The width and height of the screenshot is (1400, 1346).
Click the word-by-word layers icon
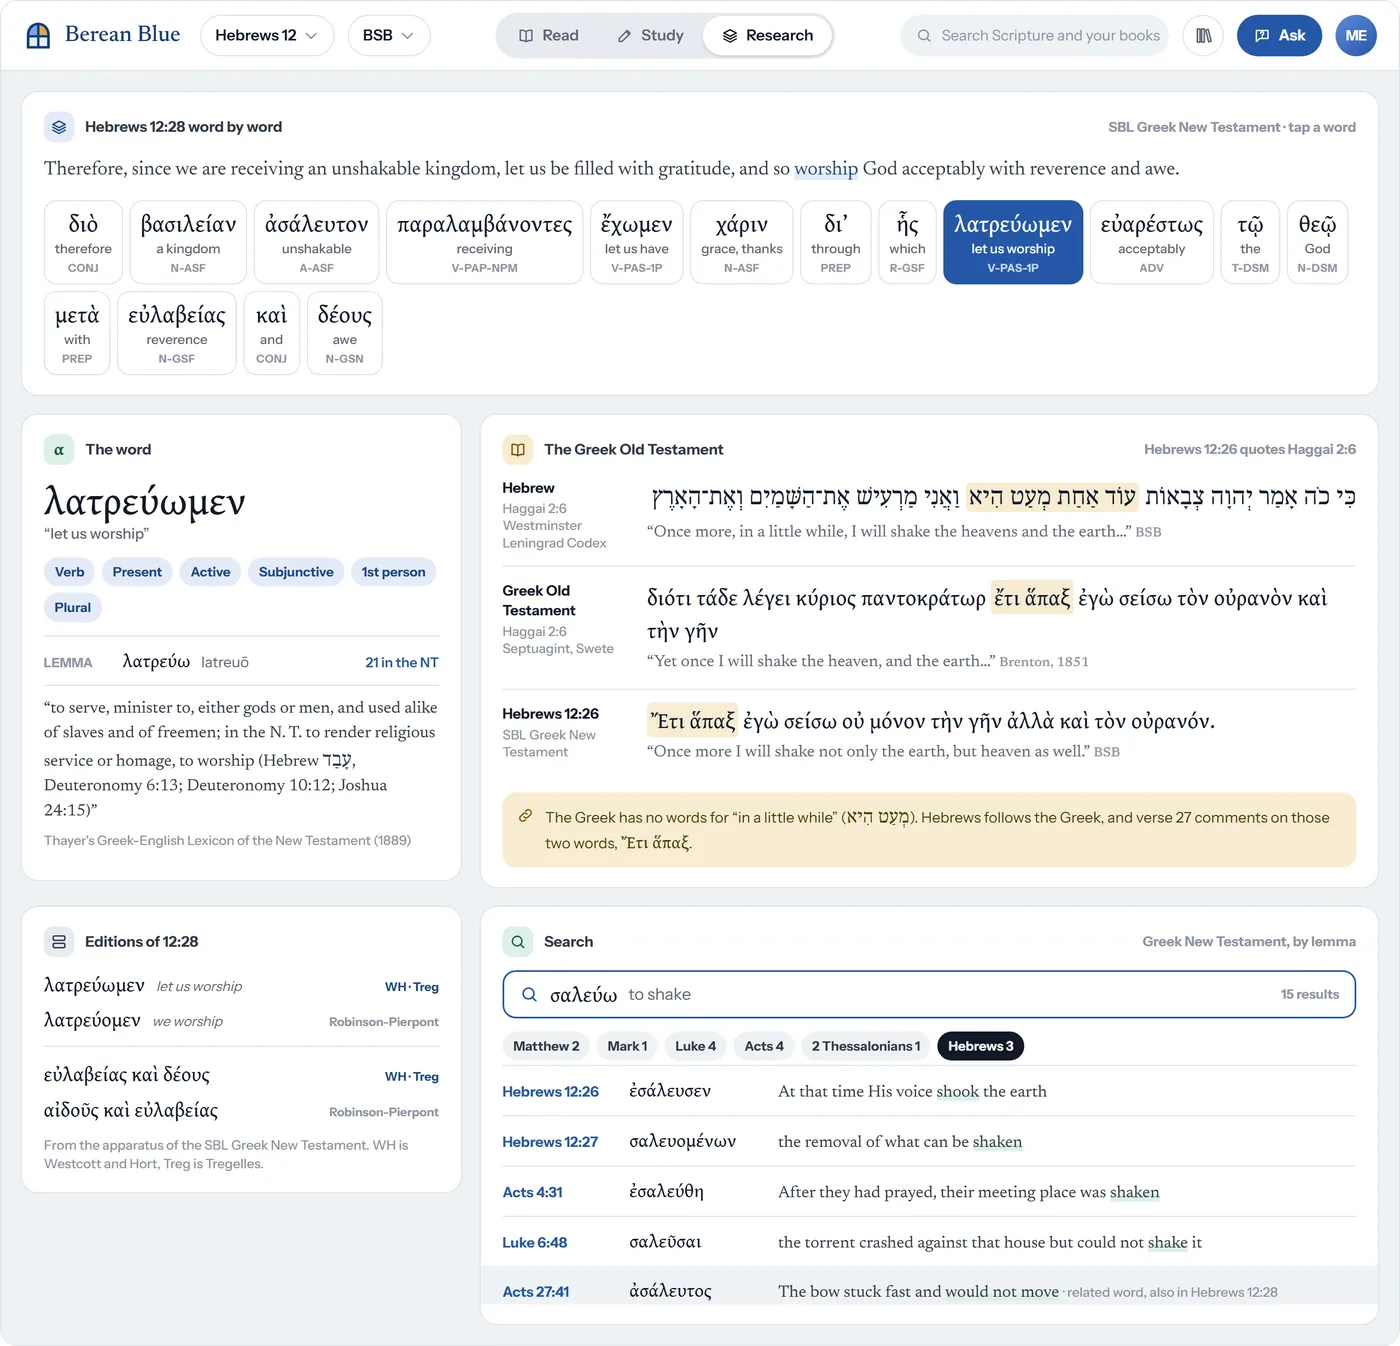(x=59, y=127)
